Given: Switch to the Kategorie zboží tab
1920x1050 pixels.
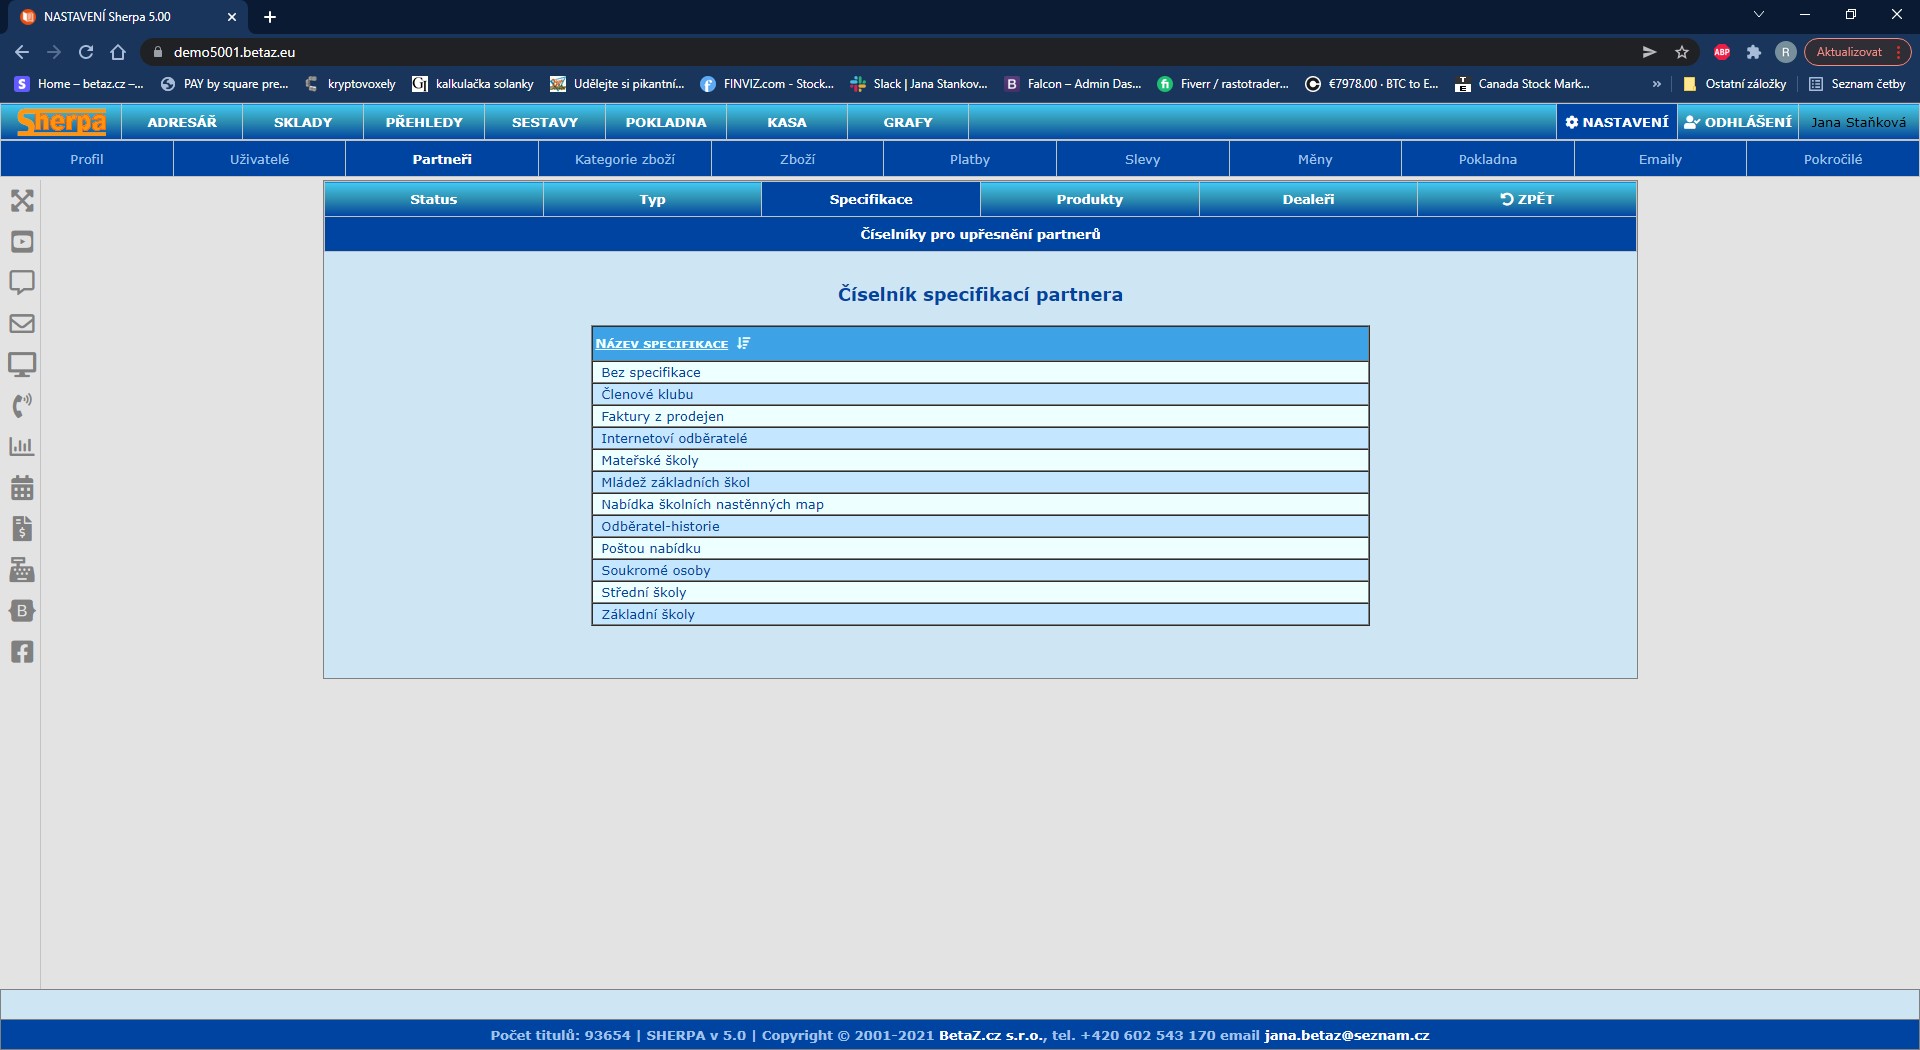Looking at the screenshot, I should click(625, 159).
